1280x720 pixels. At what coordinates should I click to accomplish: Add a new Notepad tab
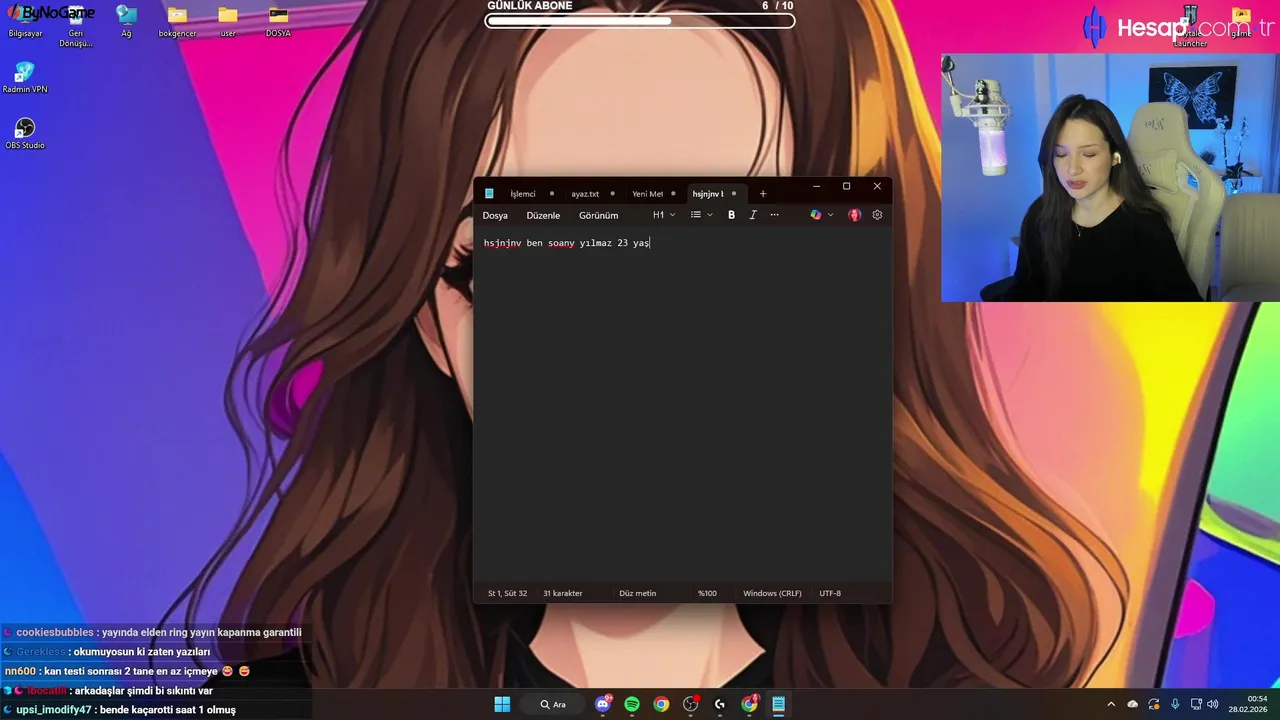point(763,194)
